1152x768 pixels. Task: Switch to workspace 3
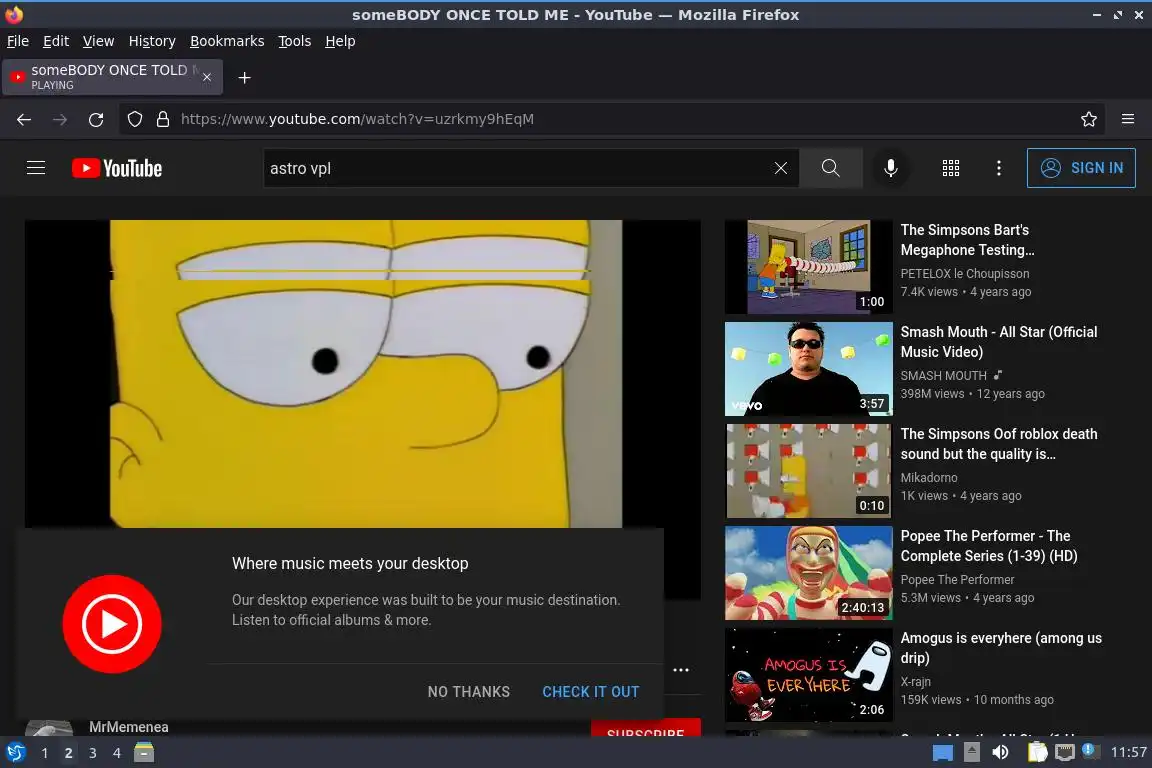(93, 753)
